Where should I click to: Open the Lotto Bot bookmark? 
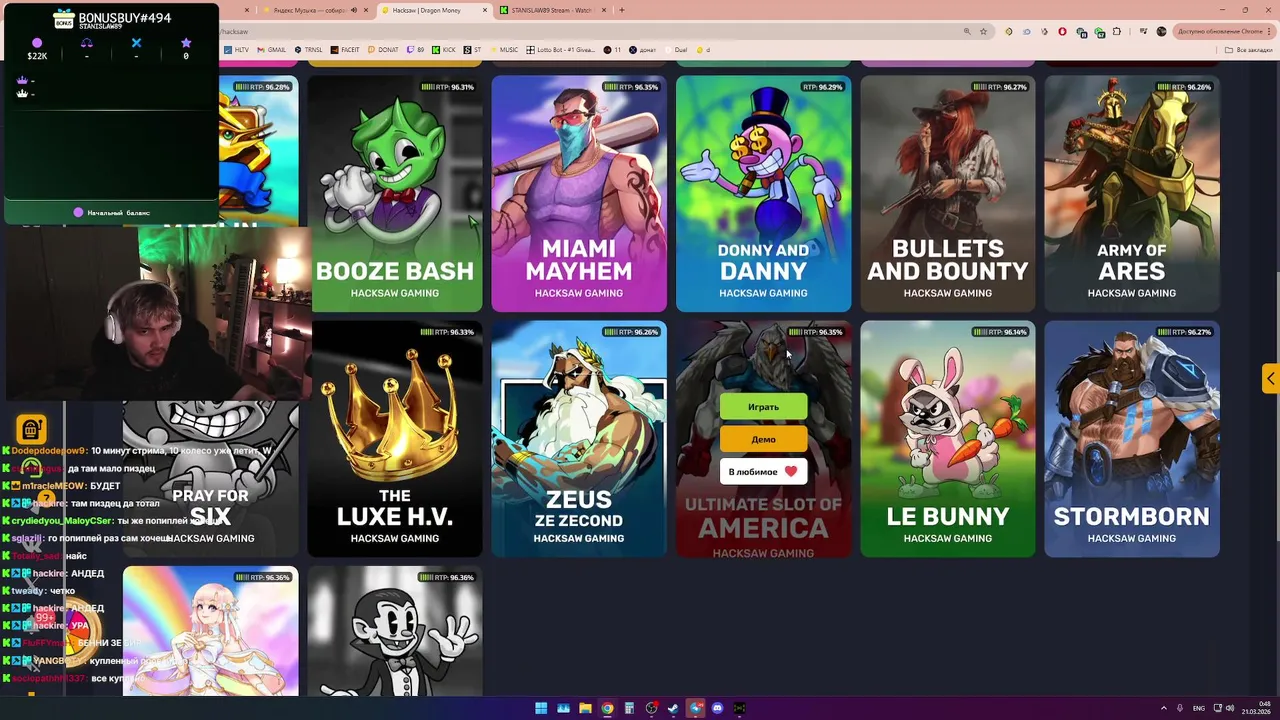(x=560, y=49)
